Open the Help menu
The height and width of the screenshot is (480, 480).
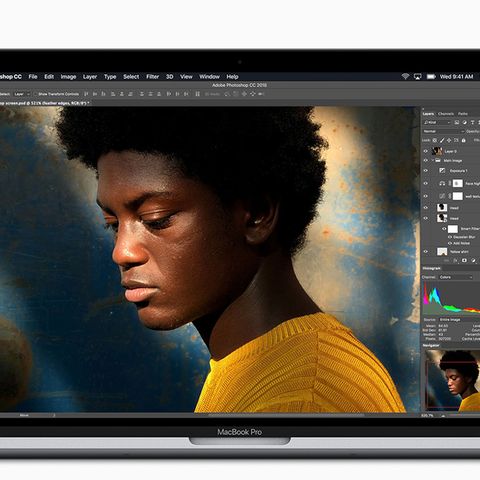click(x=232, y=77)
